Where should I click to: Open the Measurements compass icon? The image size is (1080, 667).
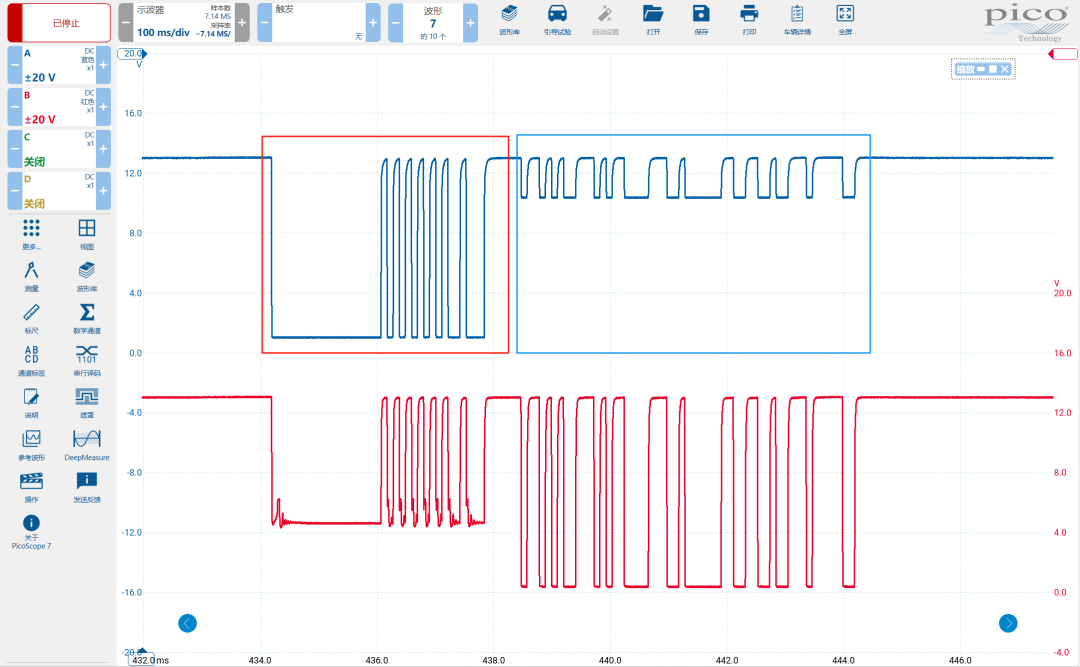point(31,276)
